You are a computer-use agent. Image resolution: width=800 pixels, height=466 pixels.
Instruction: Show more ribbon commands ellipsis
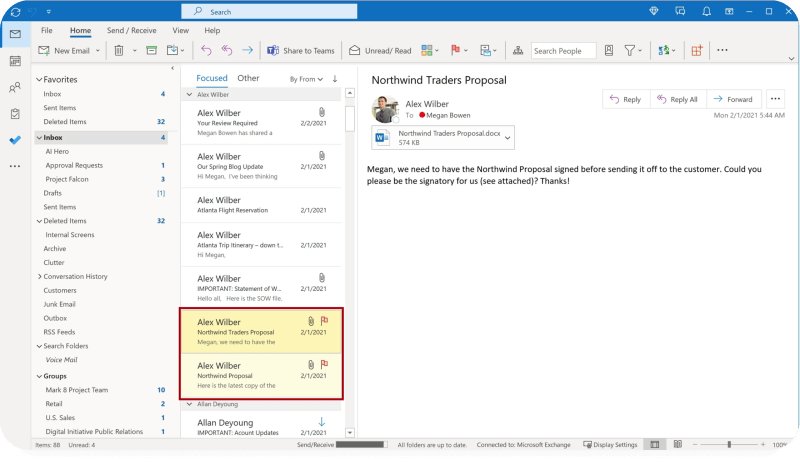click(722, 50)
